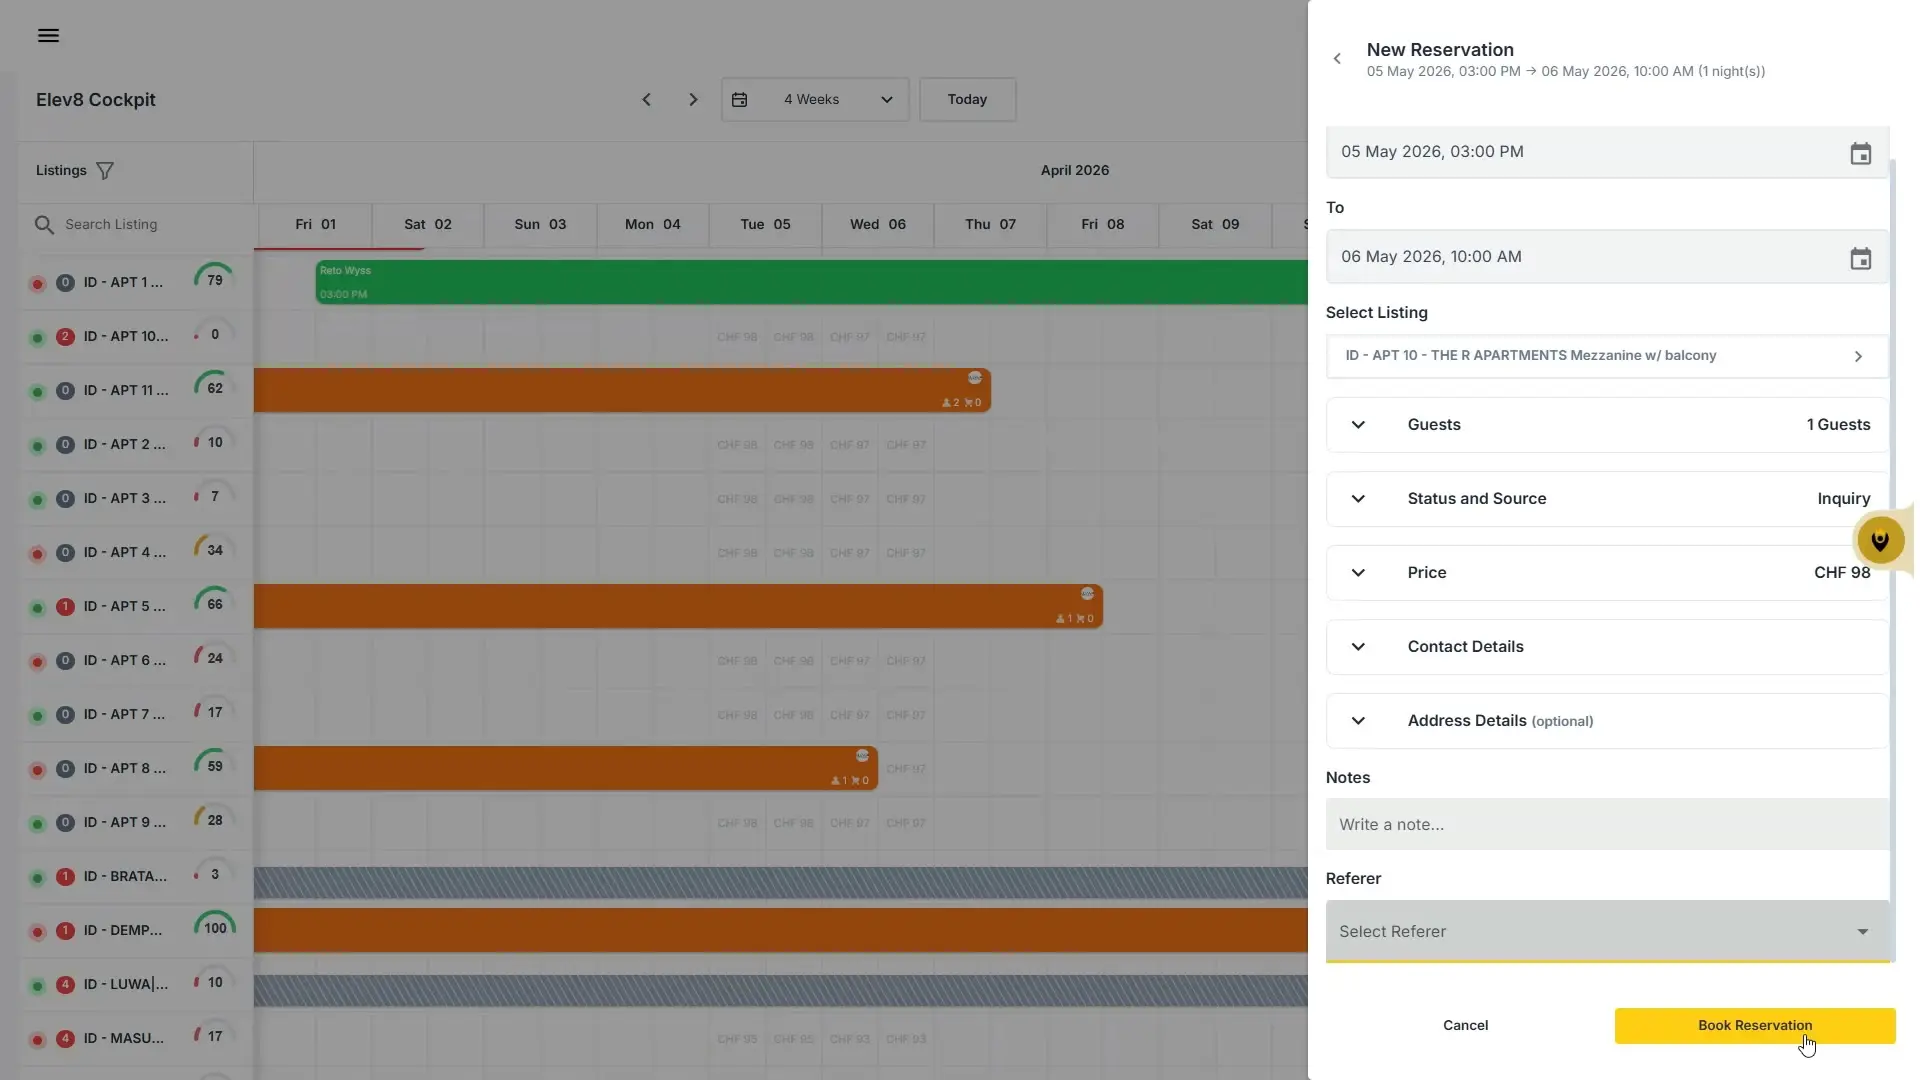Screen dimensions: 1920x1080
Task: Expand the Guests section
Action: [1606, 425]
